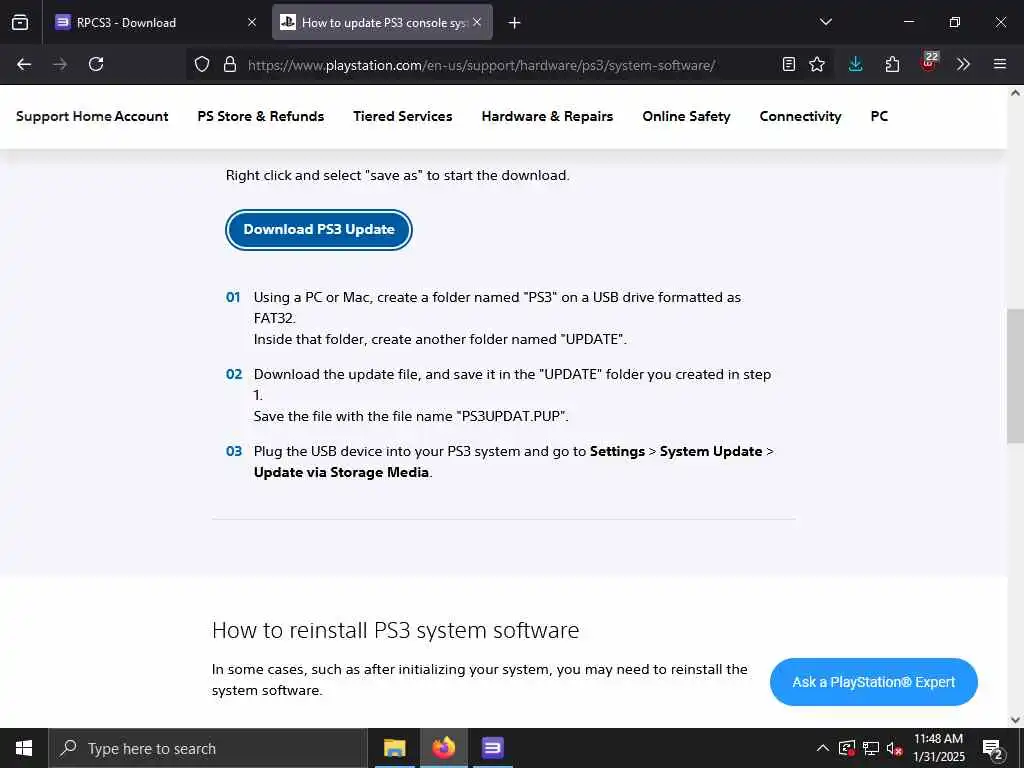Navigate to Online Safety
This screenshot has width=1024, height=768.
pos(686,116)
